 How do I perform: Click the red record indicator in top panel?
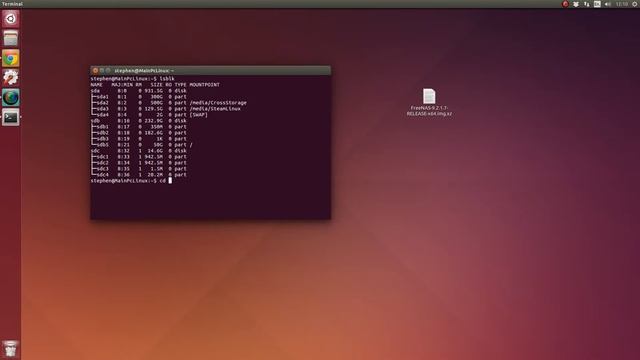tap(565, 4)
